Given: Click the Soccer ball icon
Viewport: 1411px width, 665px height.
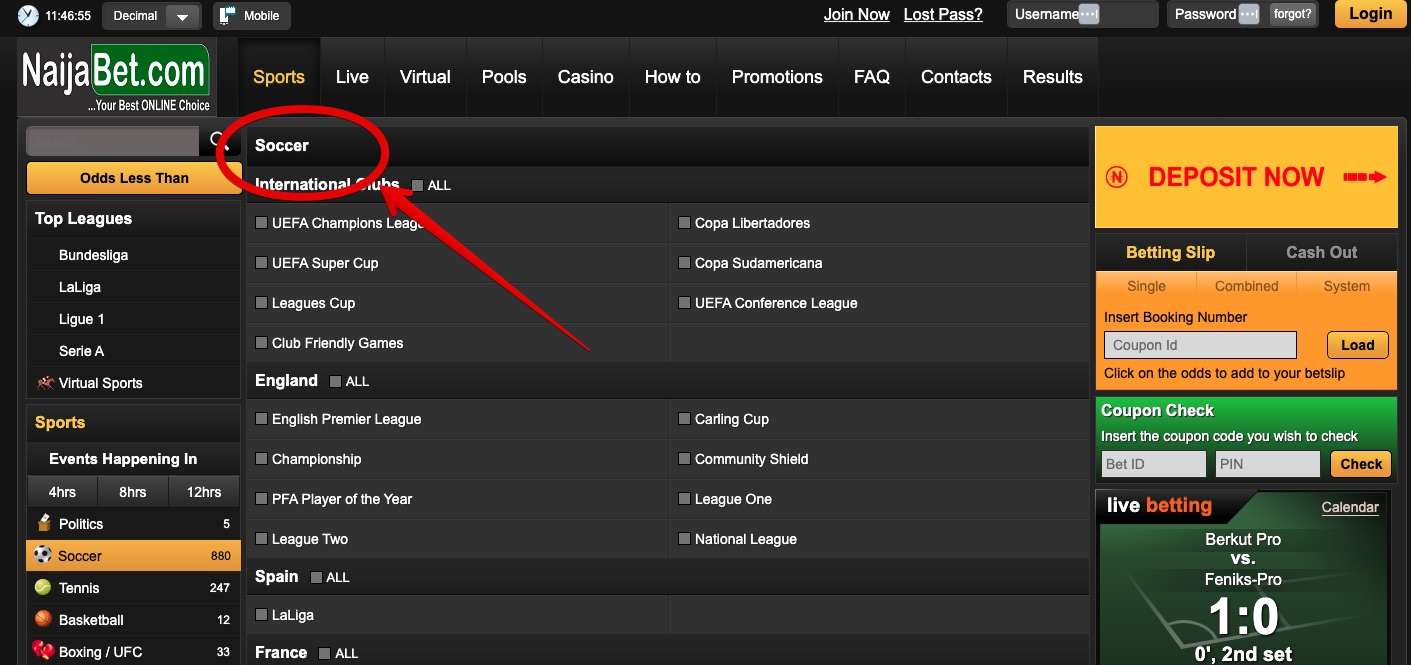Looking at the screenshot, I should pyautogui.click(x=42, y=555).
